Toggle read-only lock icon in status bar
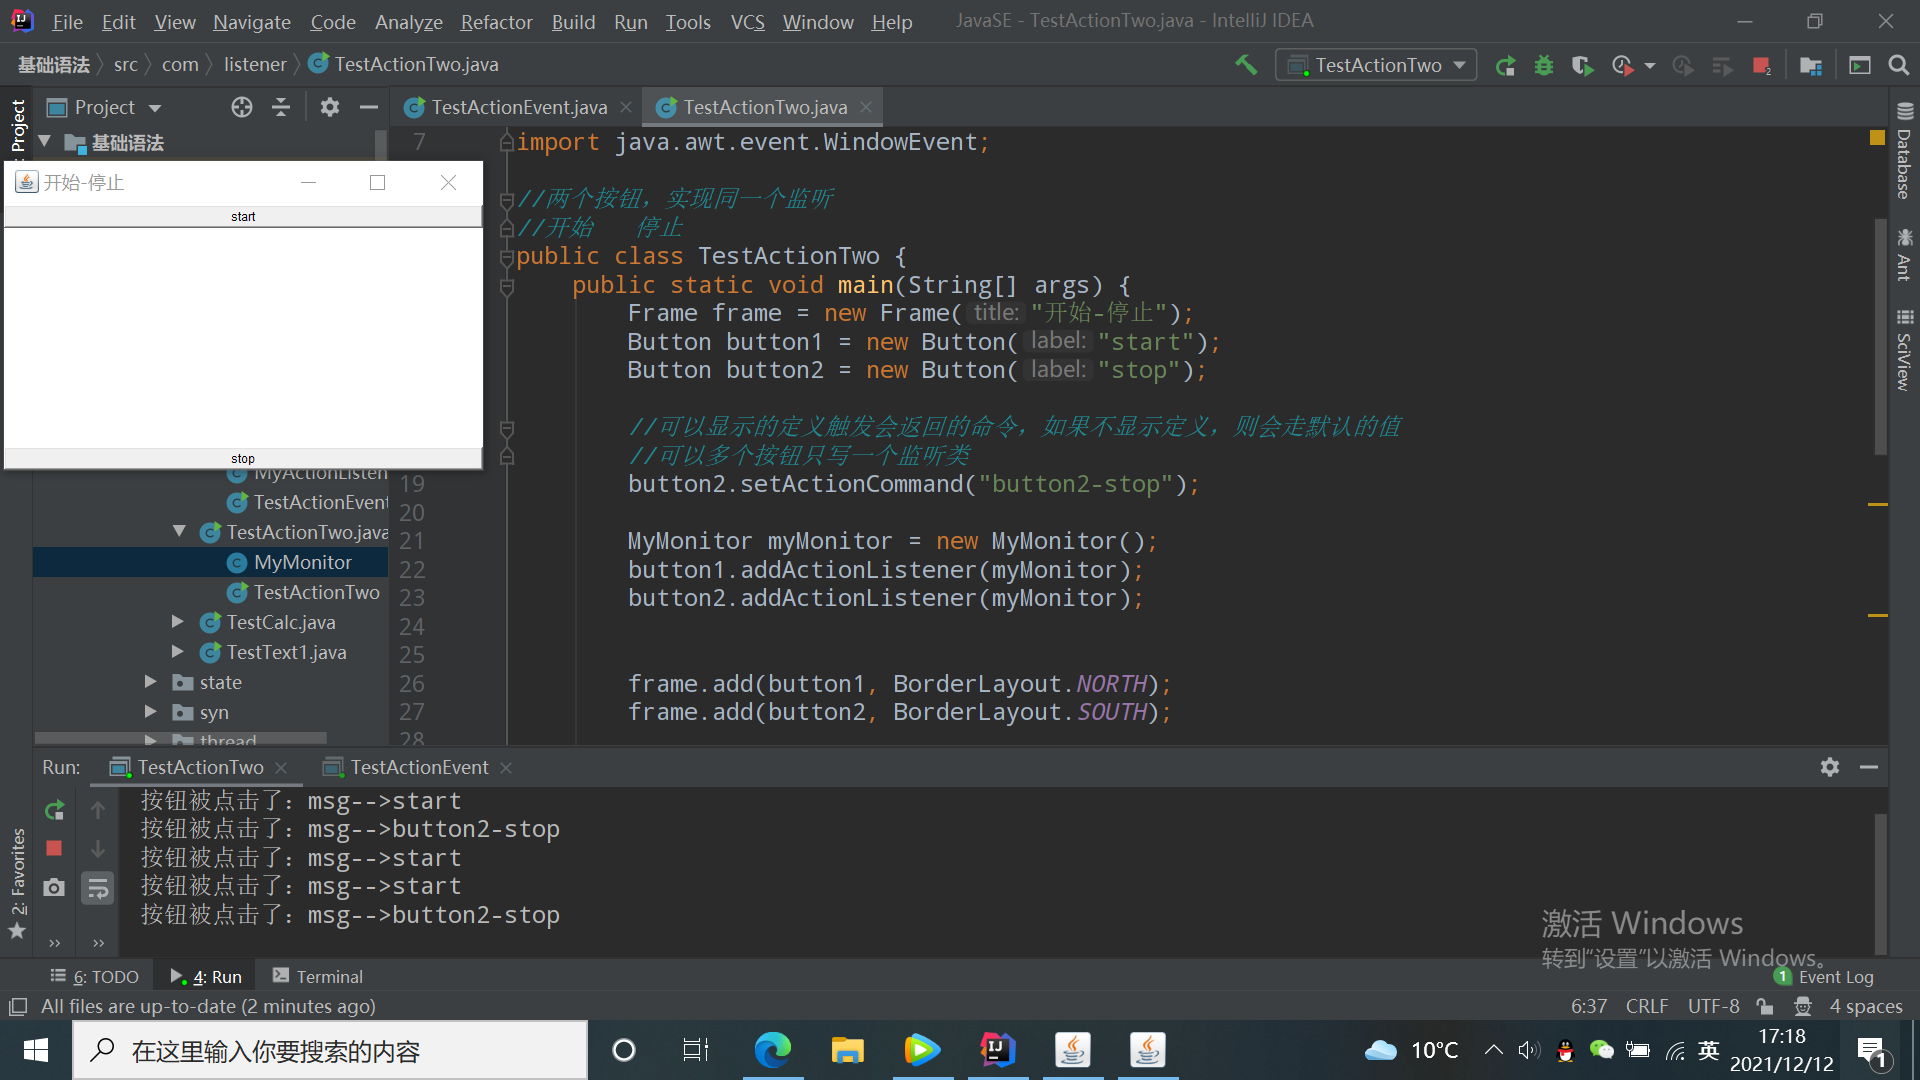The image size is (1920, 1080). point(1765,1006)
